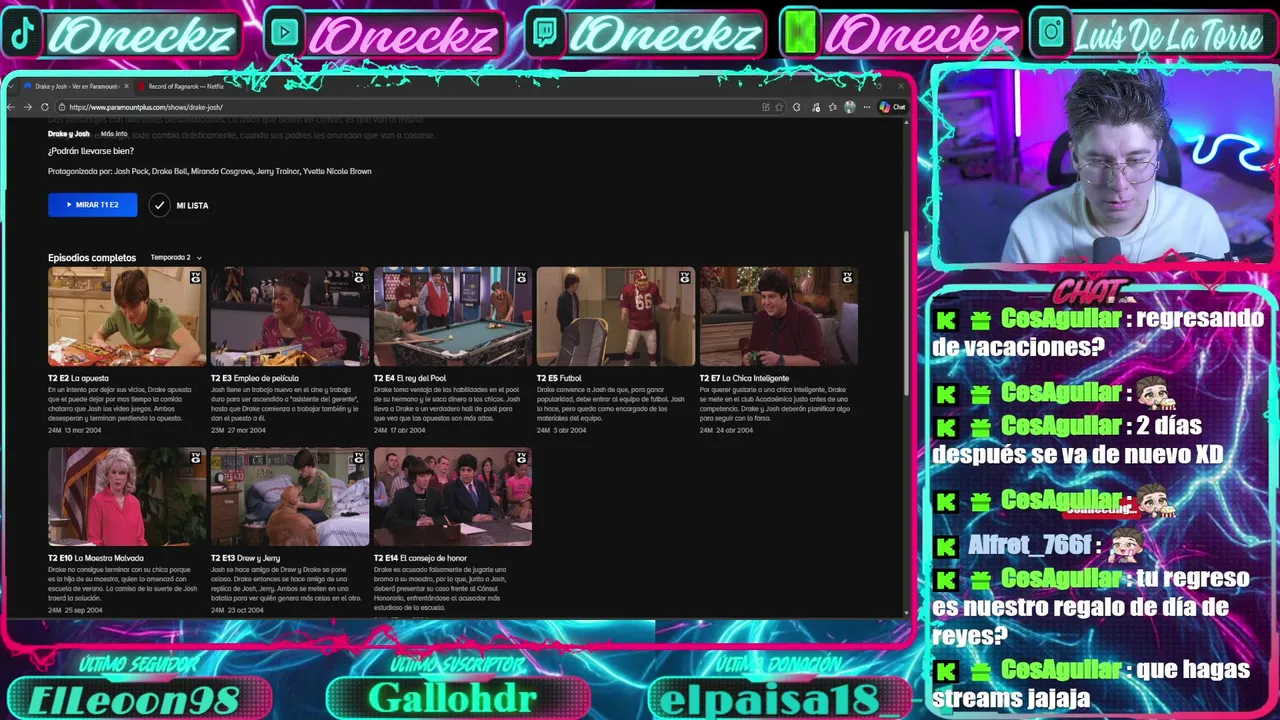The height and width of the screenshot is (720, 1280).
Task: Click the date 27 mar 2004
Action: (x=248, y=430)
